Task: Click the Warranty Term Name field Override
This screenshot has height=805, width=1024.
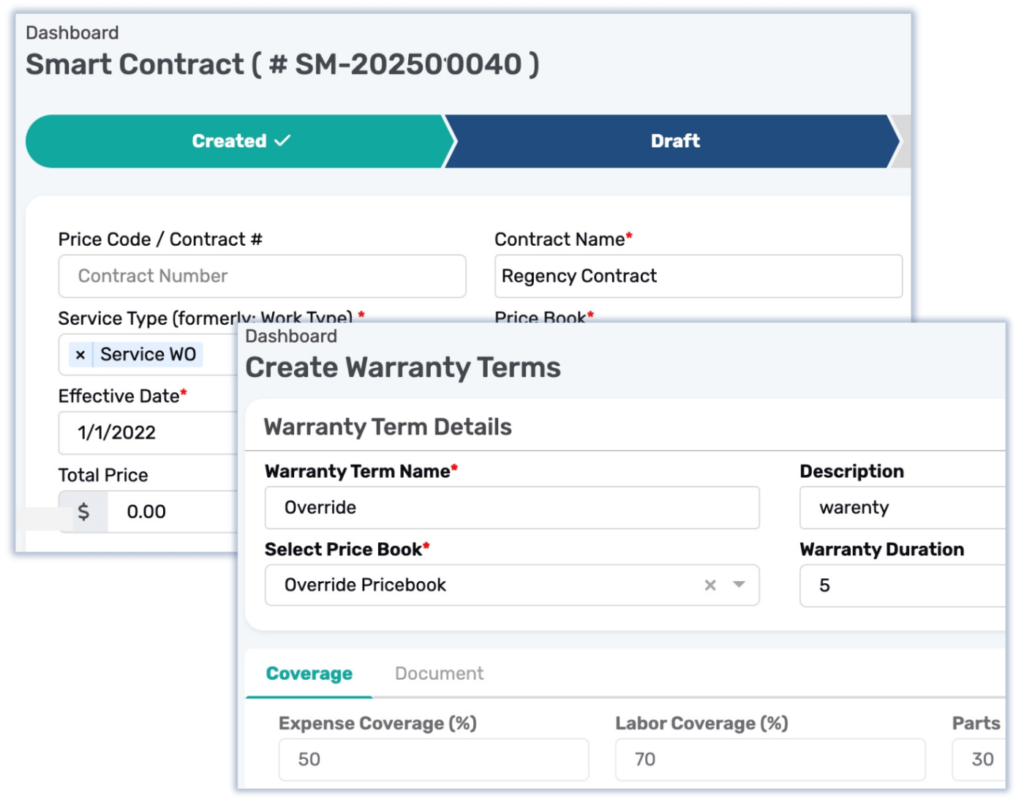Action: point(512,508)
